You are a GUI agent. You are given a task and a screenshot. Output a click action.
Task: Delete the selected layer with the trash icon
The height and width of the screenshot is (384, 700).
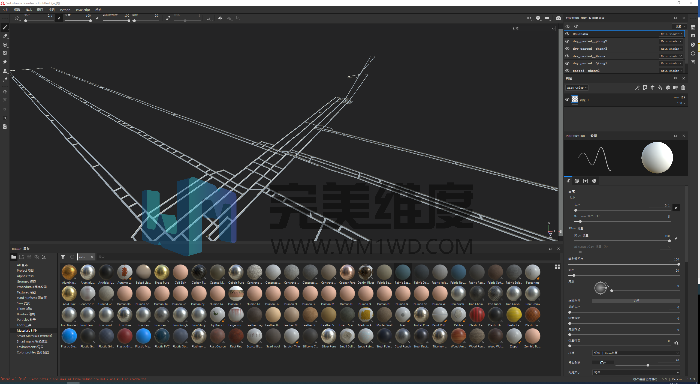click(x=683, y=88)
